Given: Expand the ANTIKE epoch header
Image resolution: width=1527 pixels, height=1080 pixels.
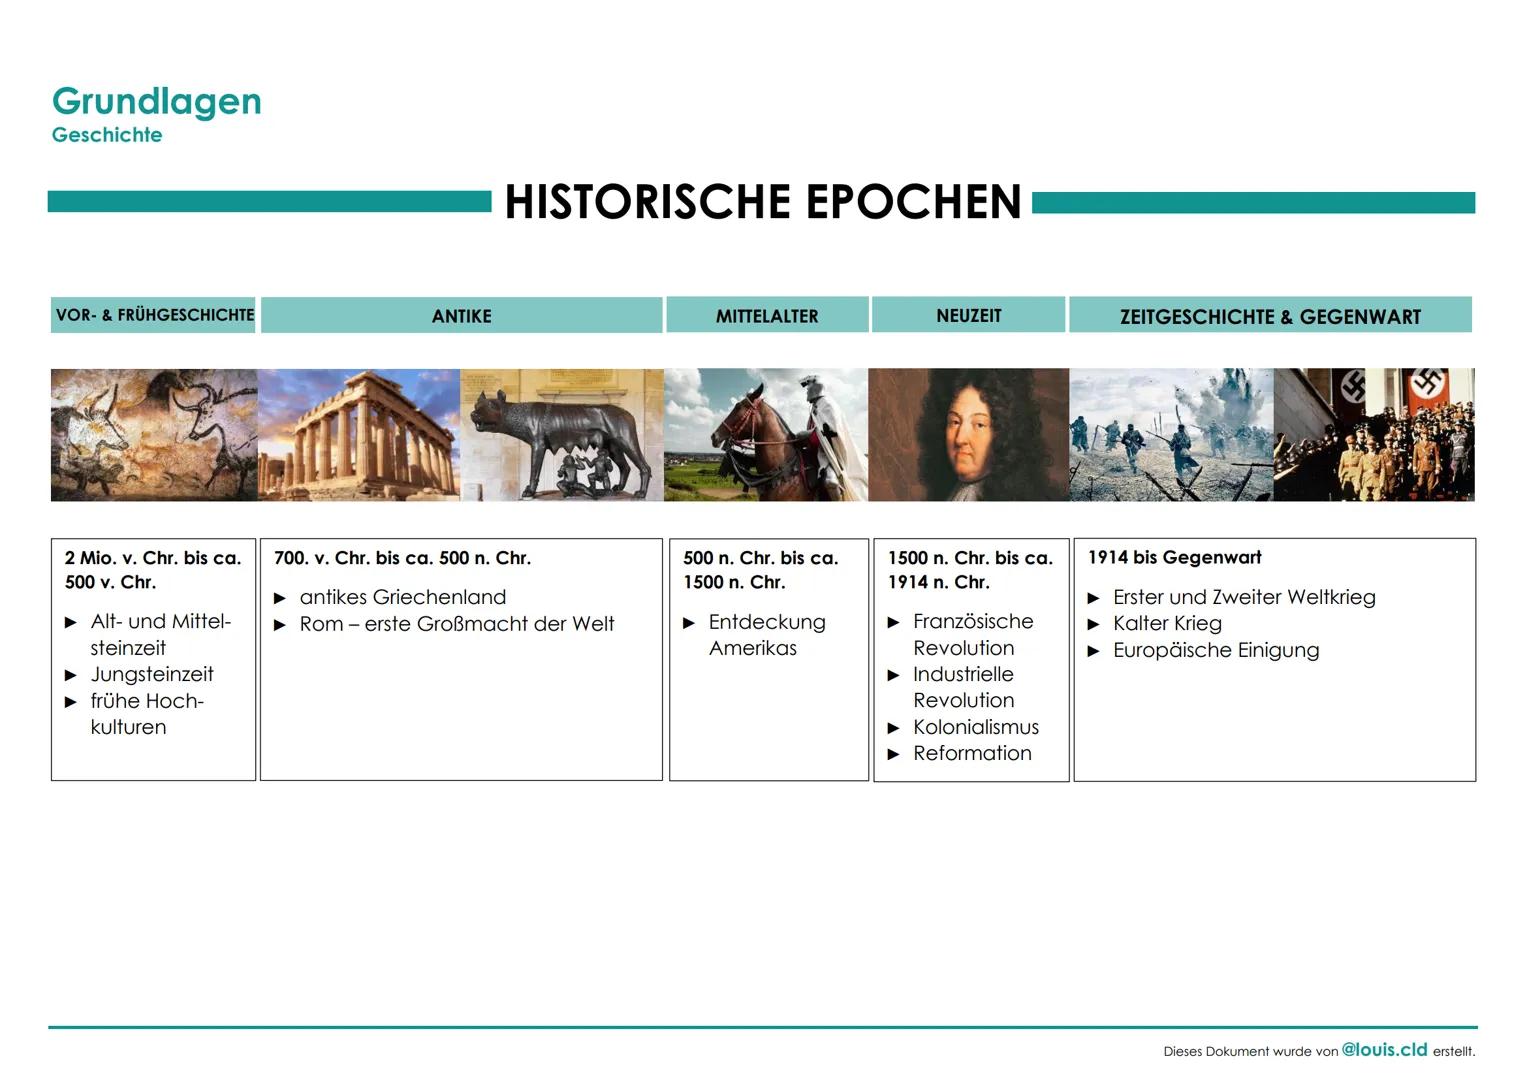Looking at the screenshot, I should 461,314.
